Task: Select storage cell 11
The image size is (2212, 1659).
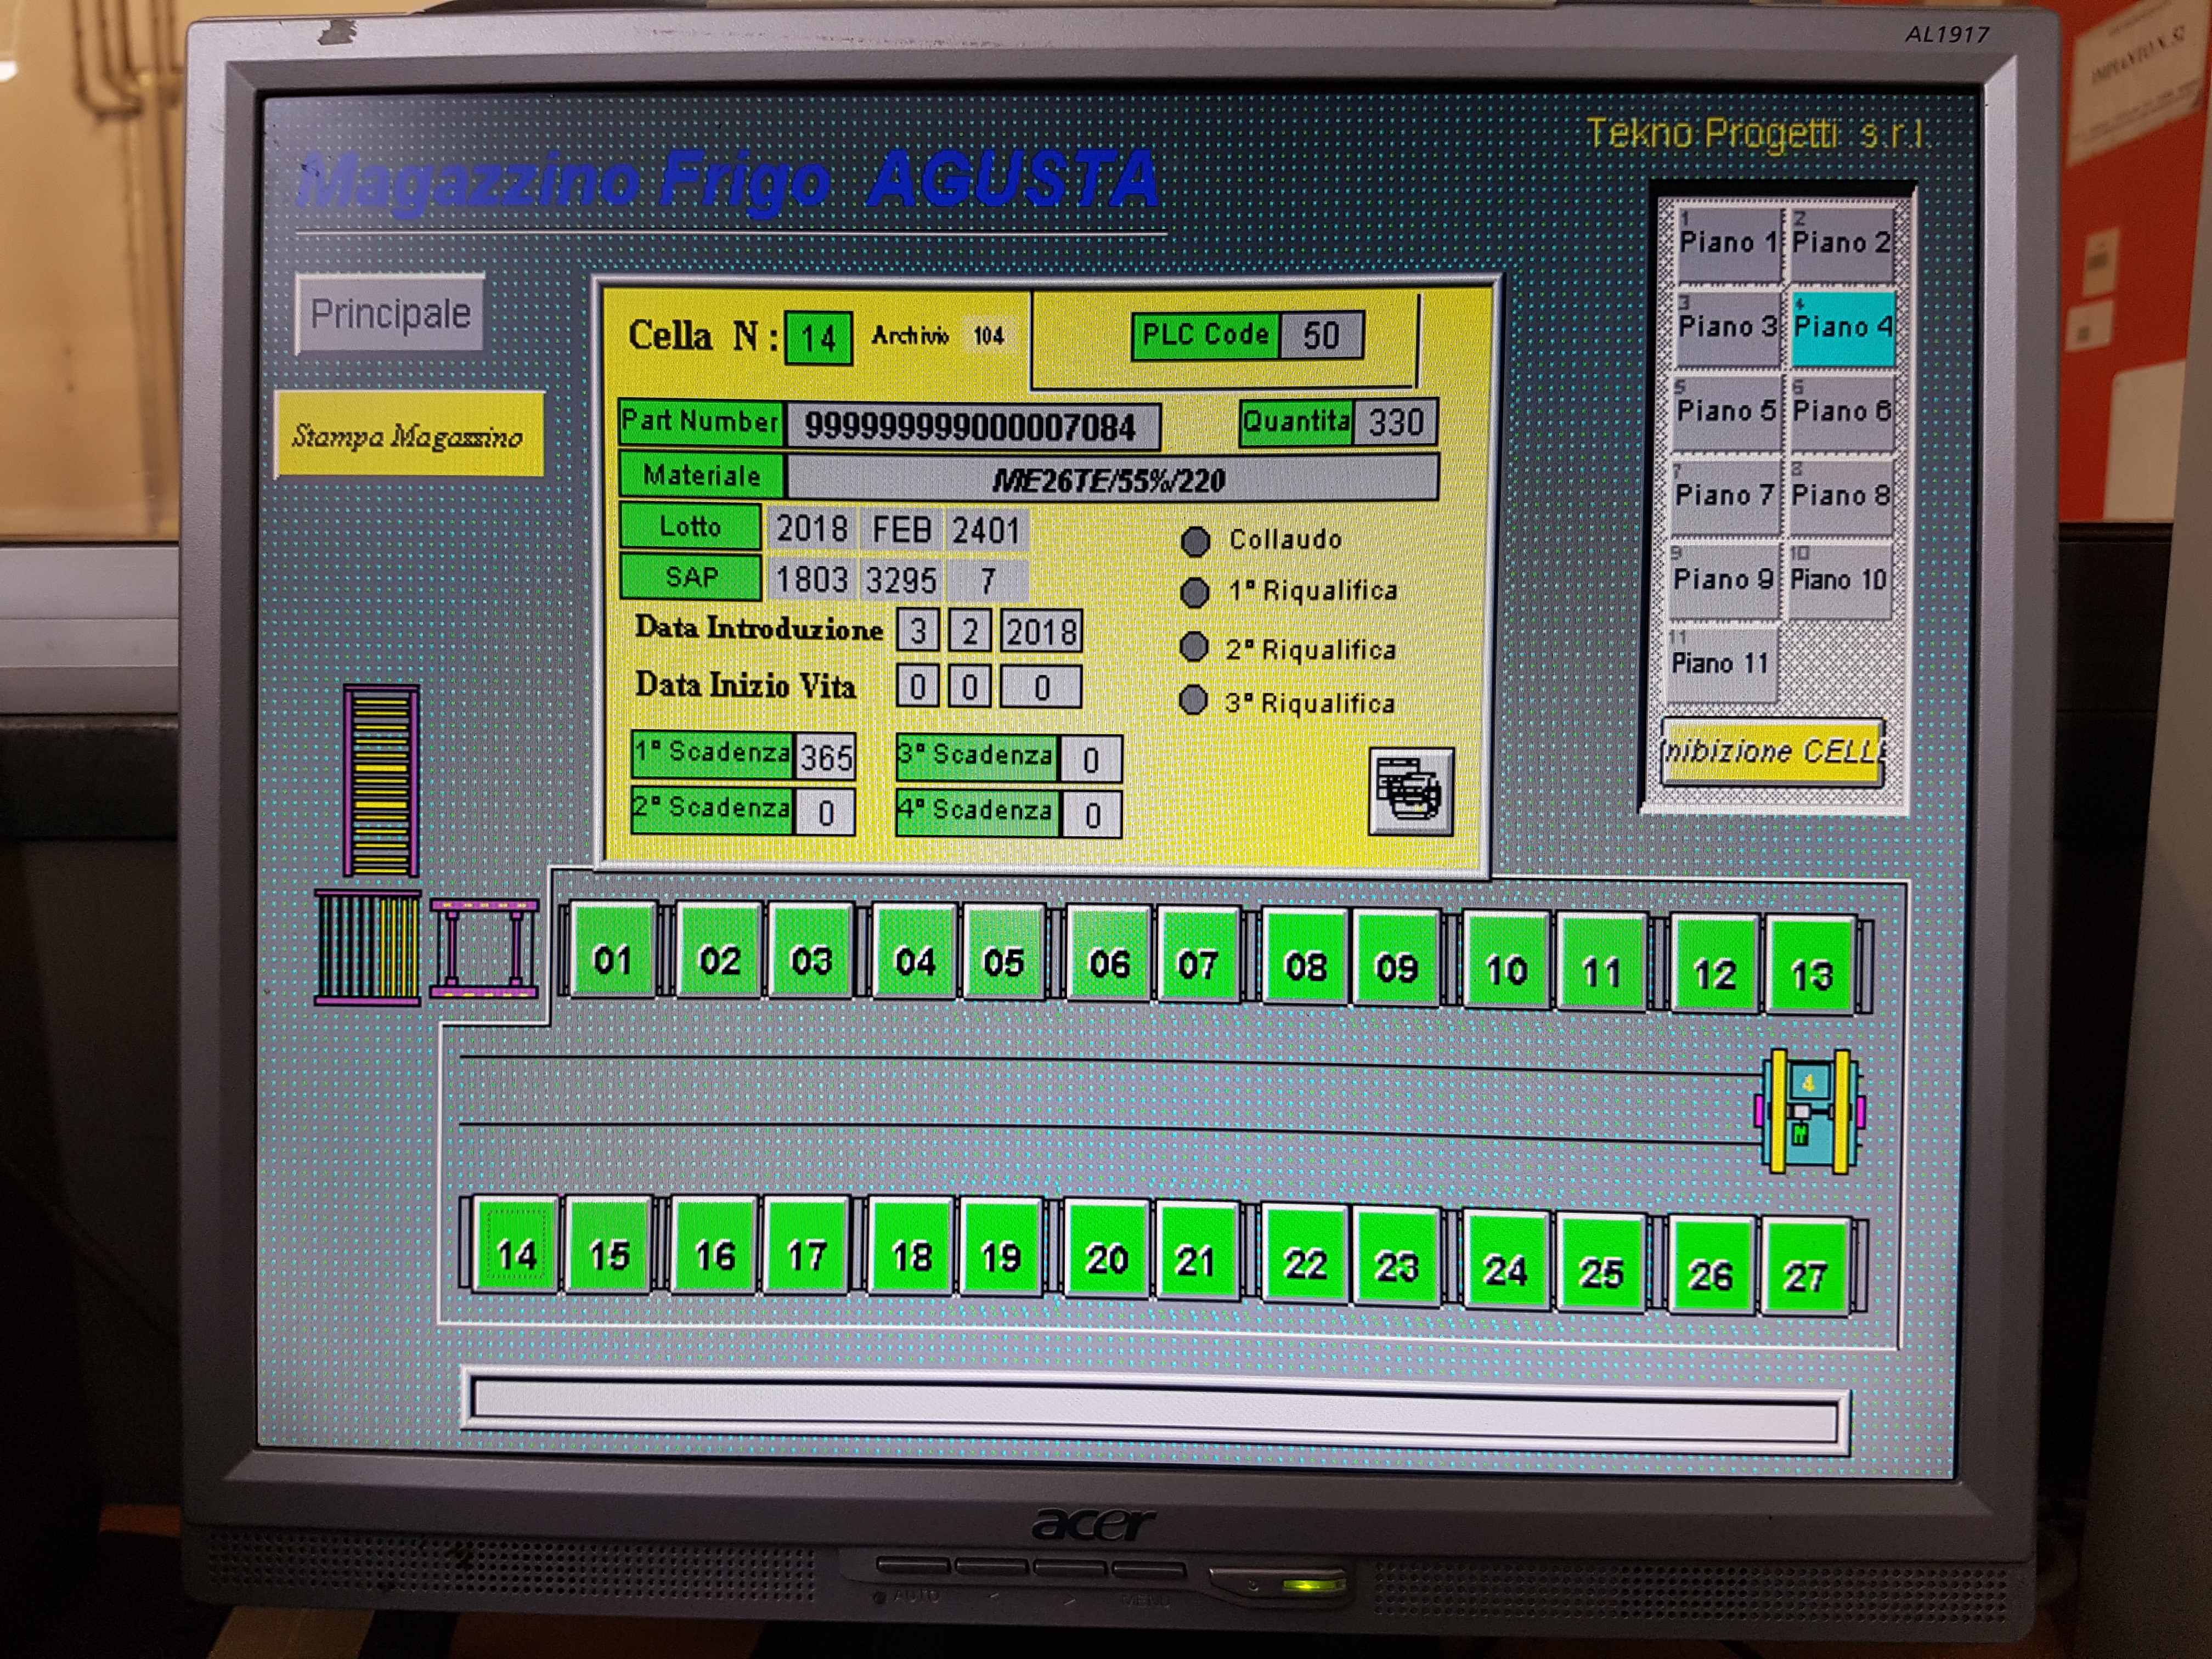Action: click(x=1601, y=962)
